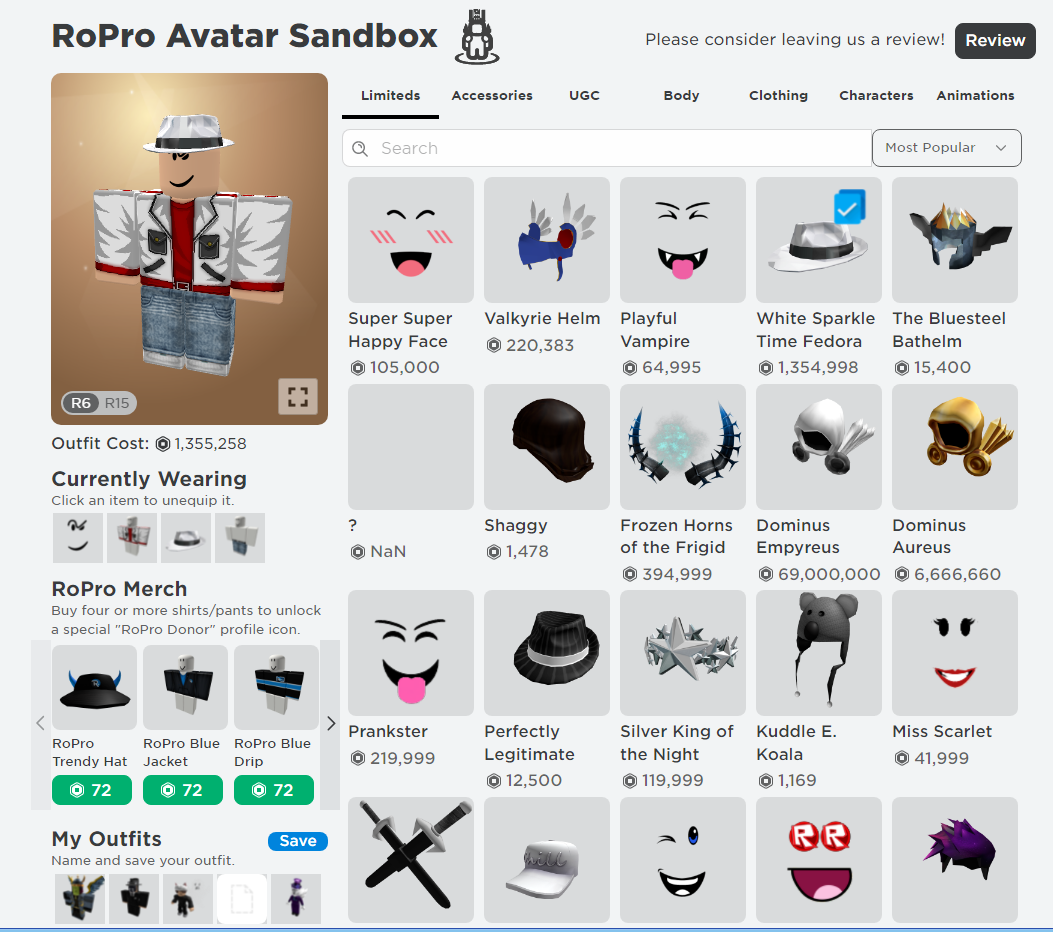
Task: Select the Valkyrie Helm item
Action: pyautogui.click(x=547, y=240)
